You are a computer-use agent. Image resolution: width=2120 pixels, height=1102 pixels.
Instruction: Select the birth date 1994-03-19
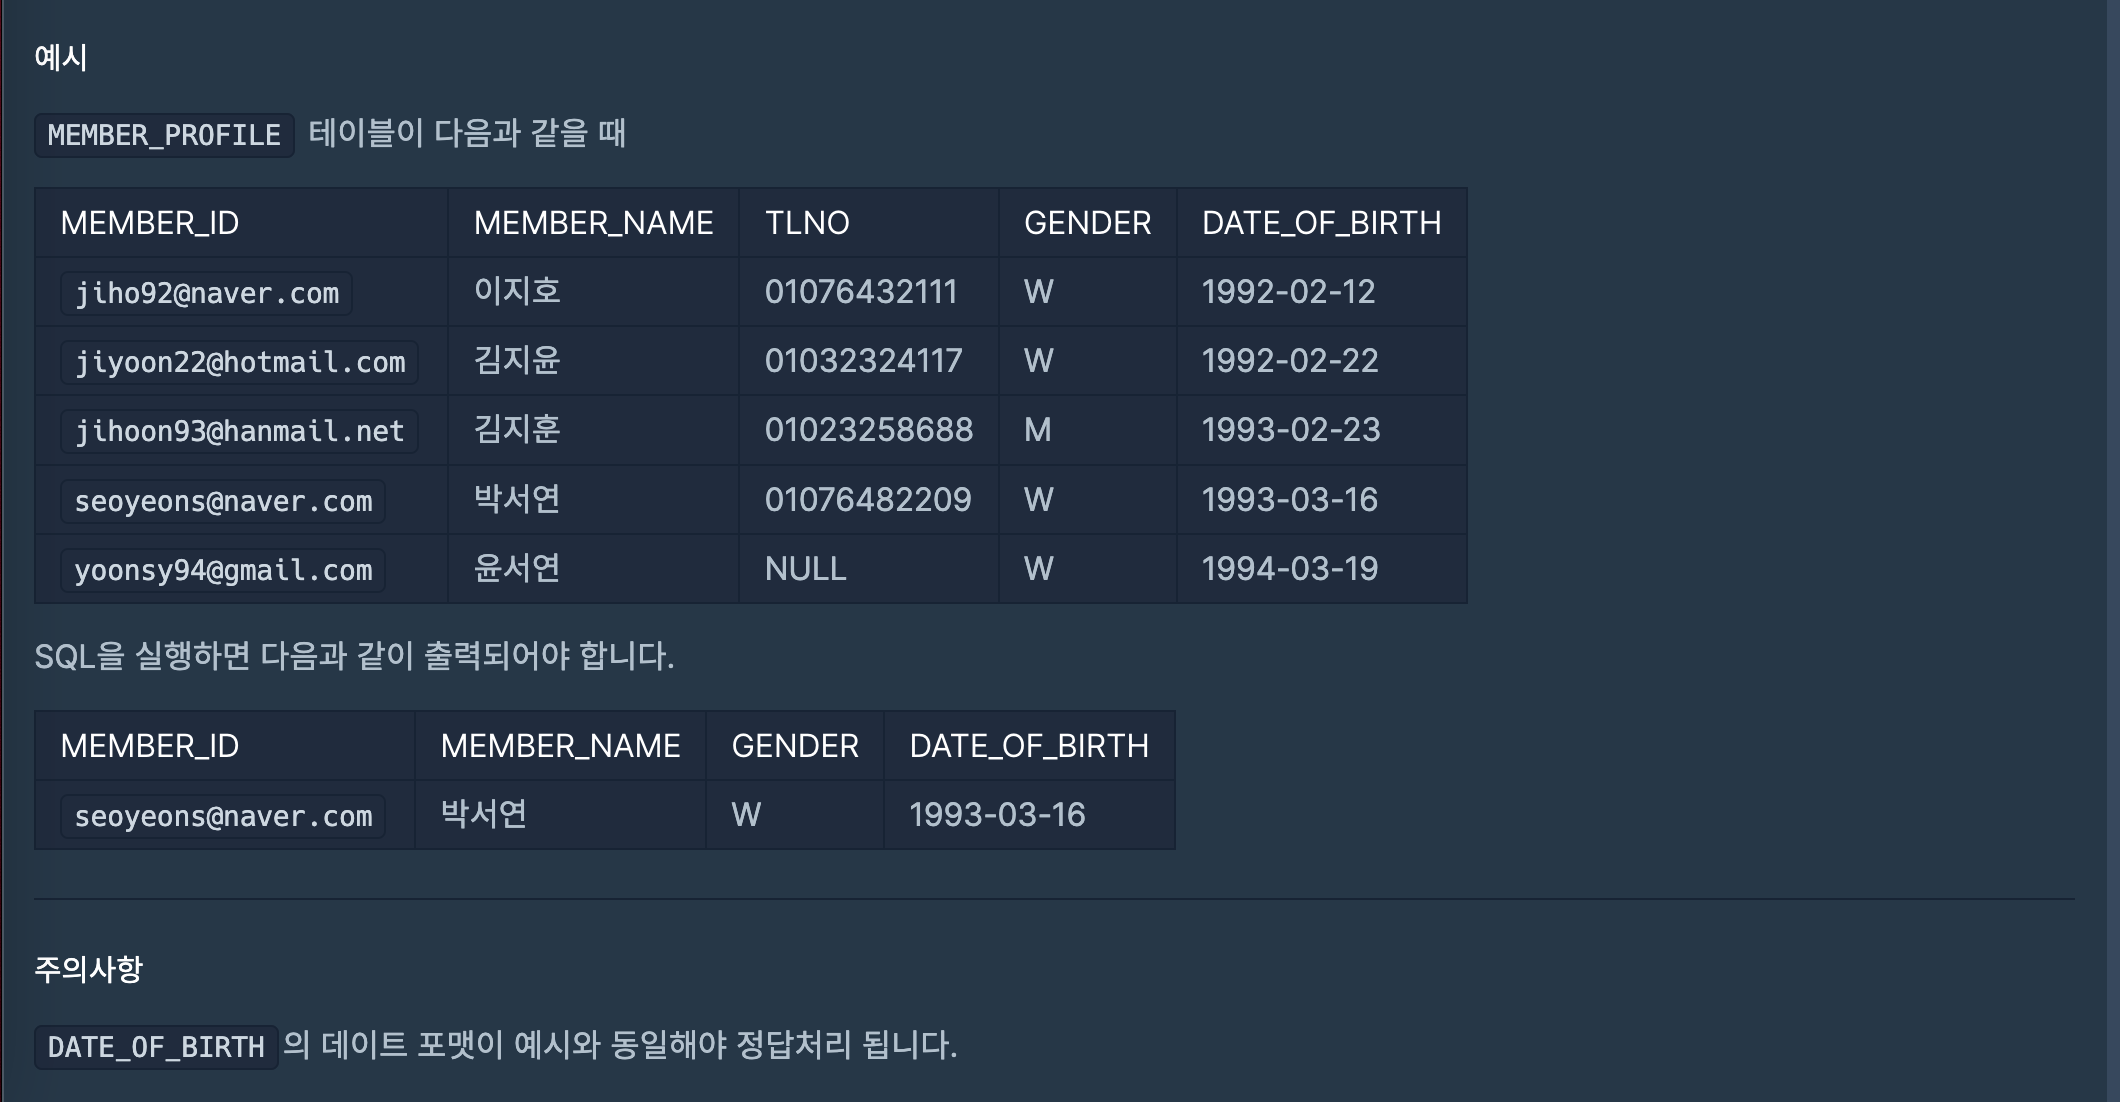click(x=1289, y=569)
